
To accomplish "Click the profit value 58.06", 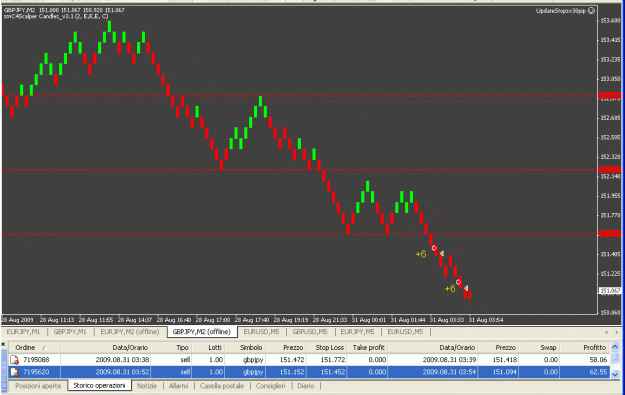I will pyautogui.click(x=598, y=360).
